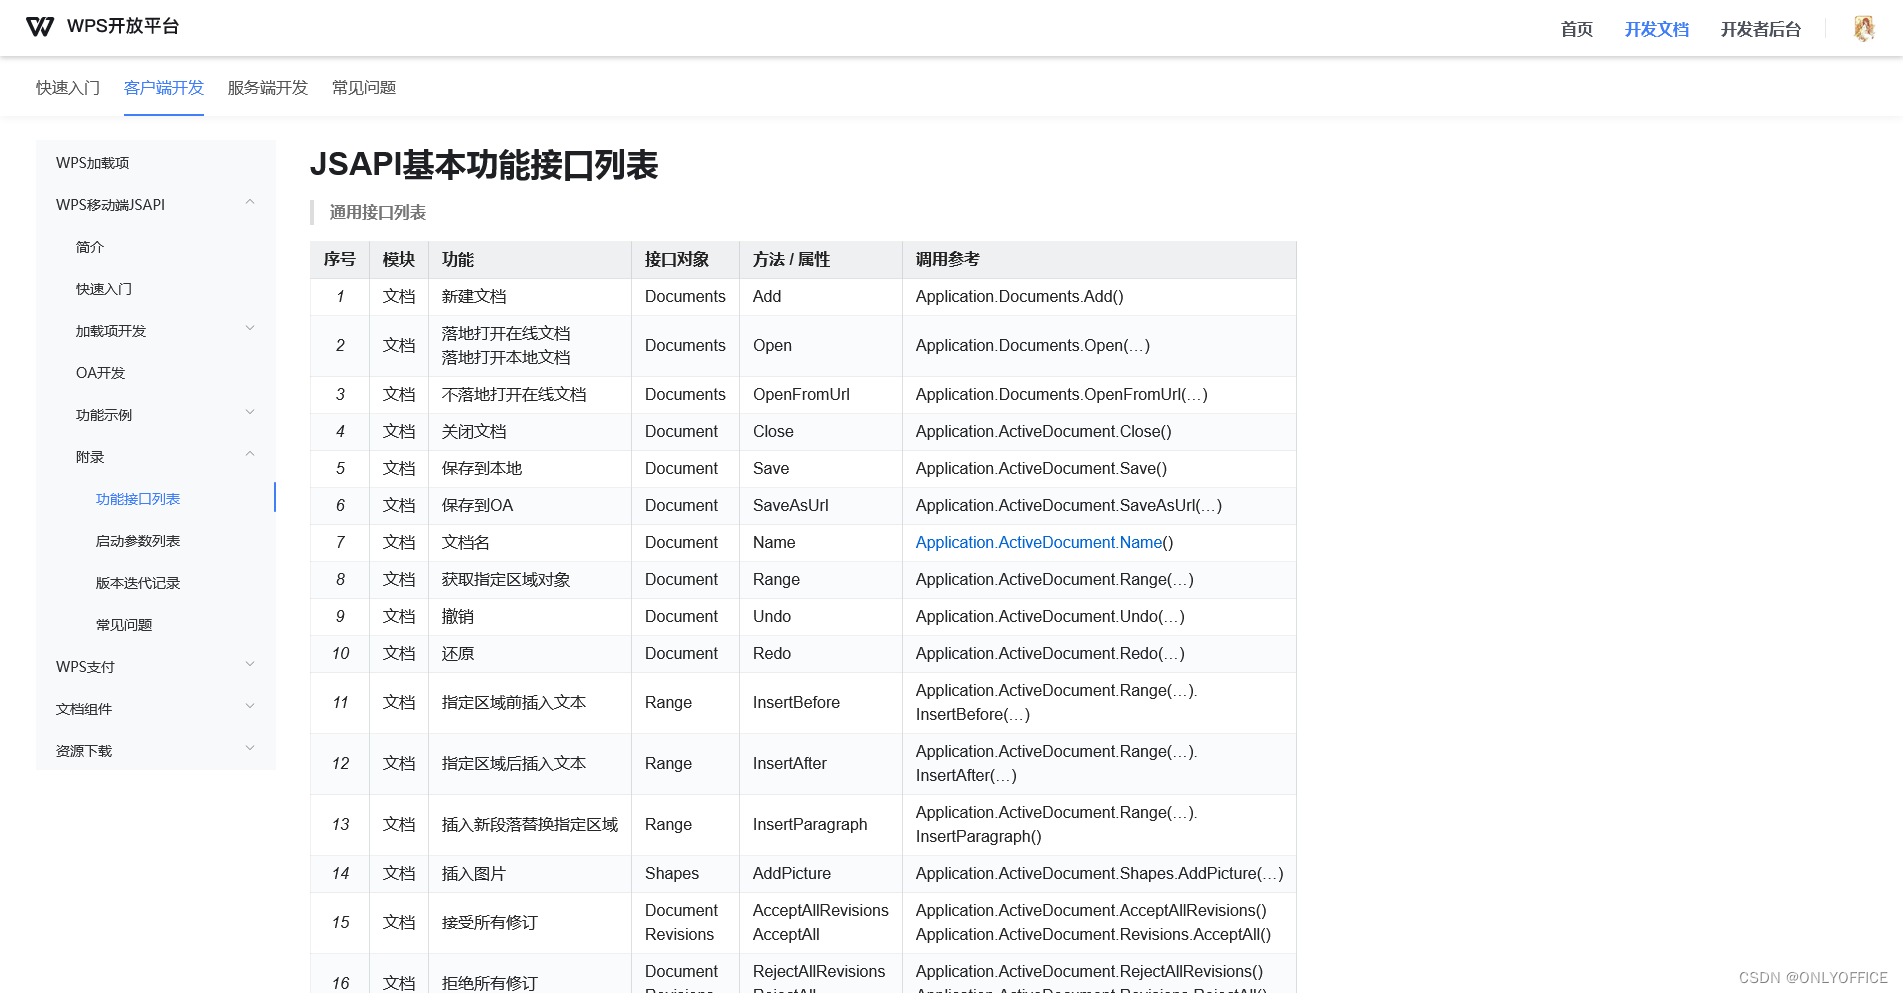Click the Application.ActiveDocument.Shapes.AddPicture cell
The image size is (1903, 993).
(x=1099, y=874)
